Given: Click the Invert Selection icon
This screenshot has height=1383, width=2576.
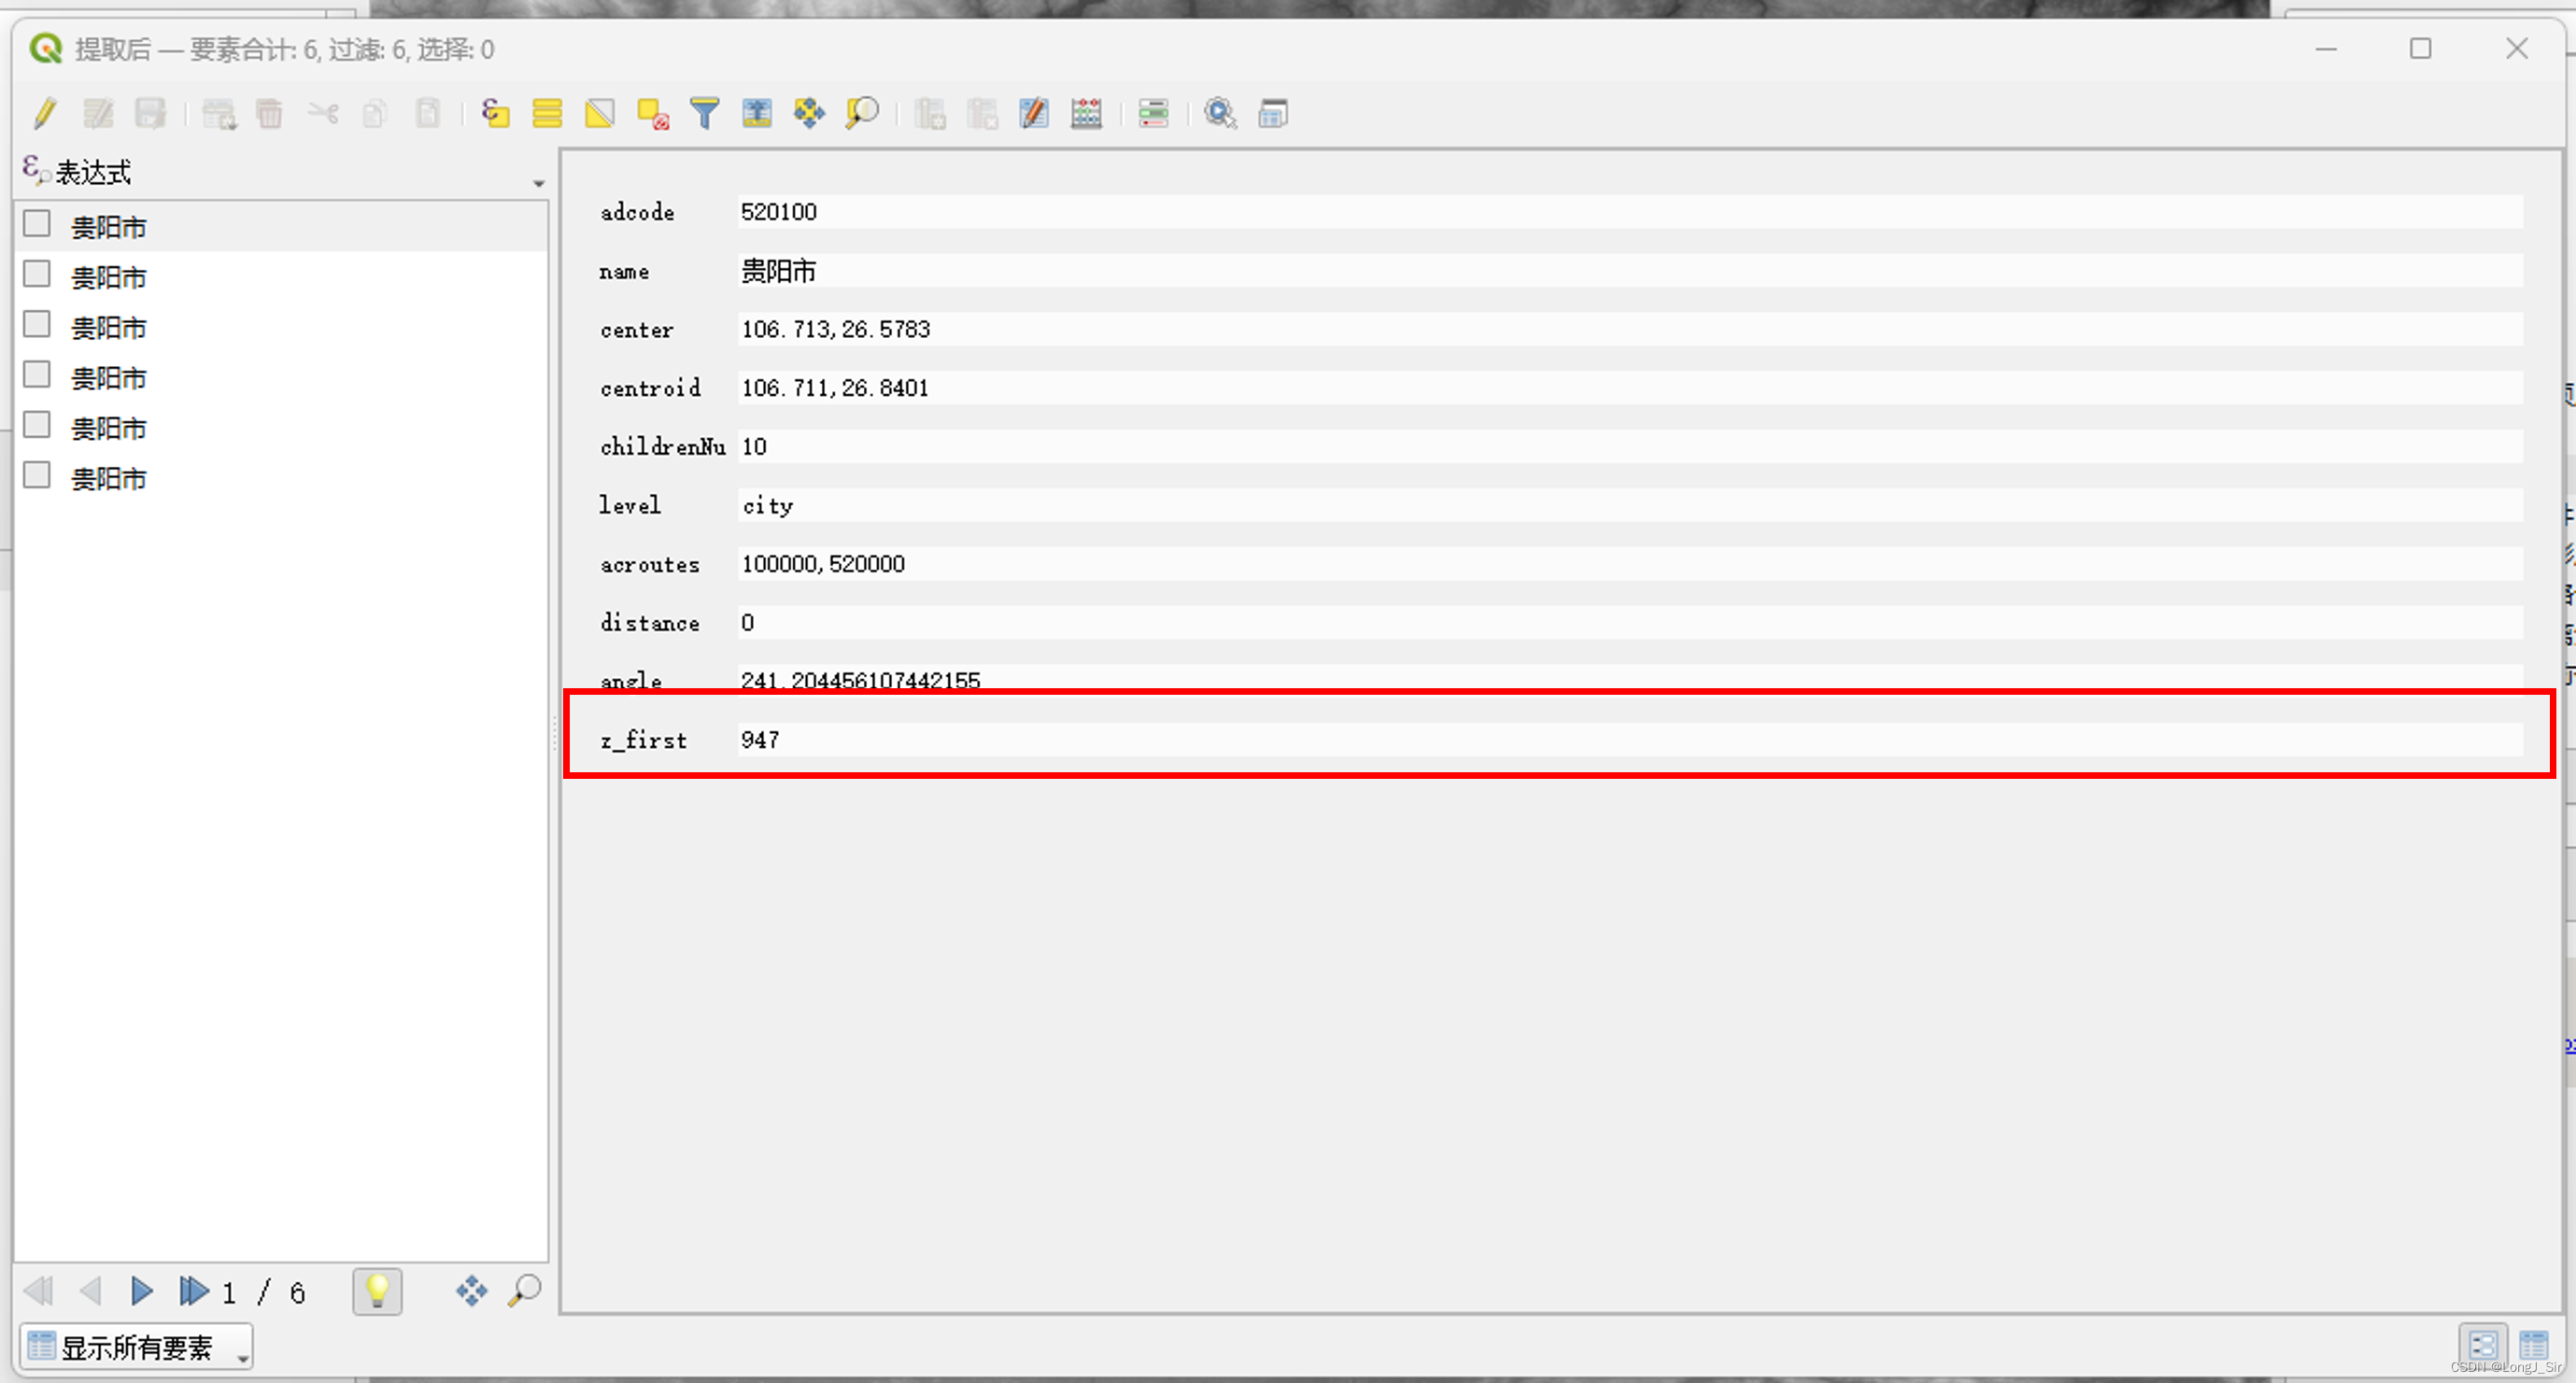Looking at the screenshot, I should click(x=600, y=113).
